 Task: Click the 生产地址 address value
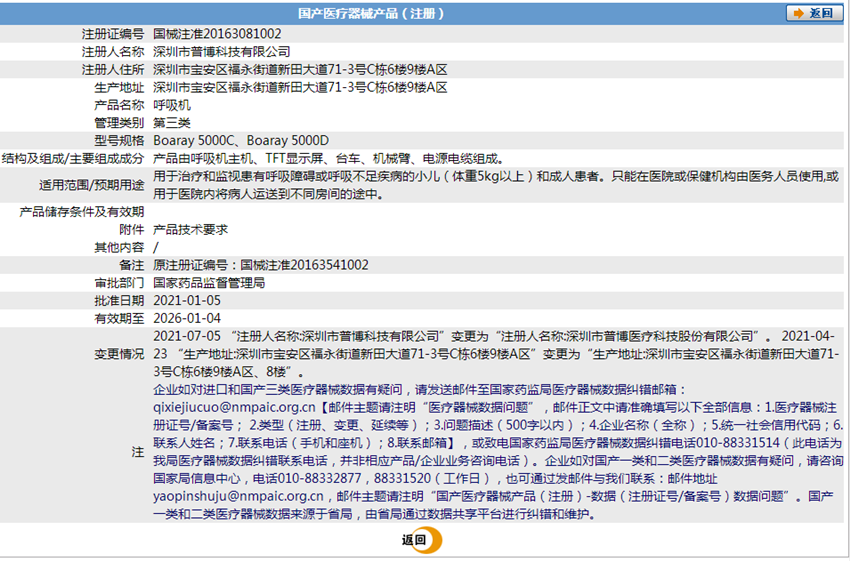point(300,87)
